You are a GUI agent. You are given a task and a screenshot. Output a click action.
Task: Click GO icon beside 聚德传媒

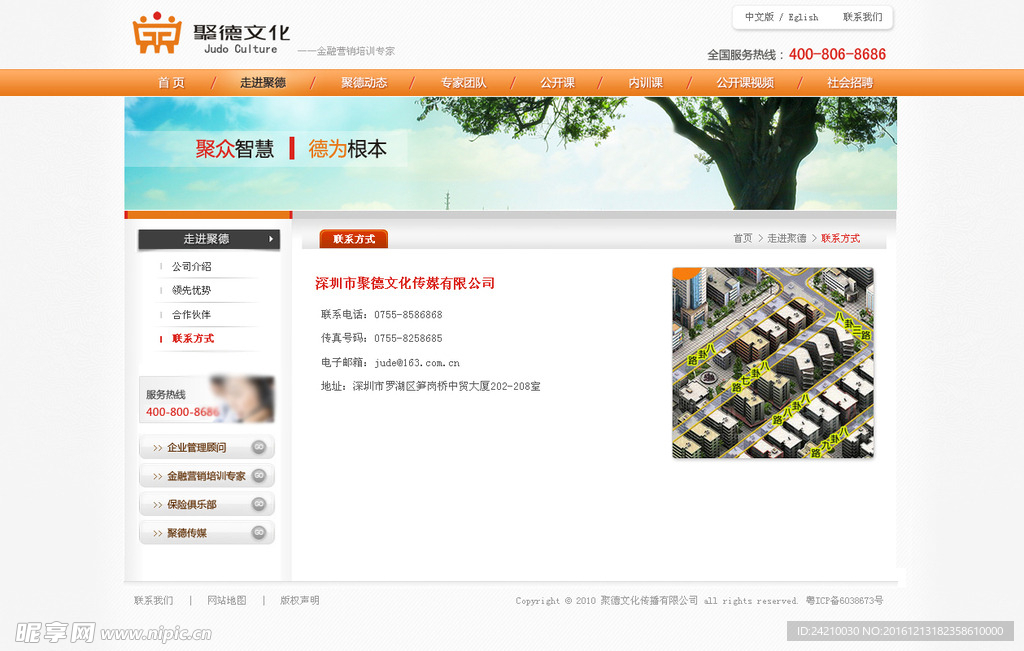pos(259,533)
